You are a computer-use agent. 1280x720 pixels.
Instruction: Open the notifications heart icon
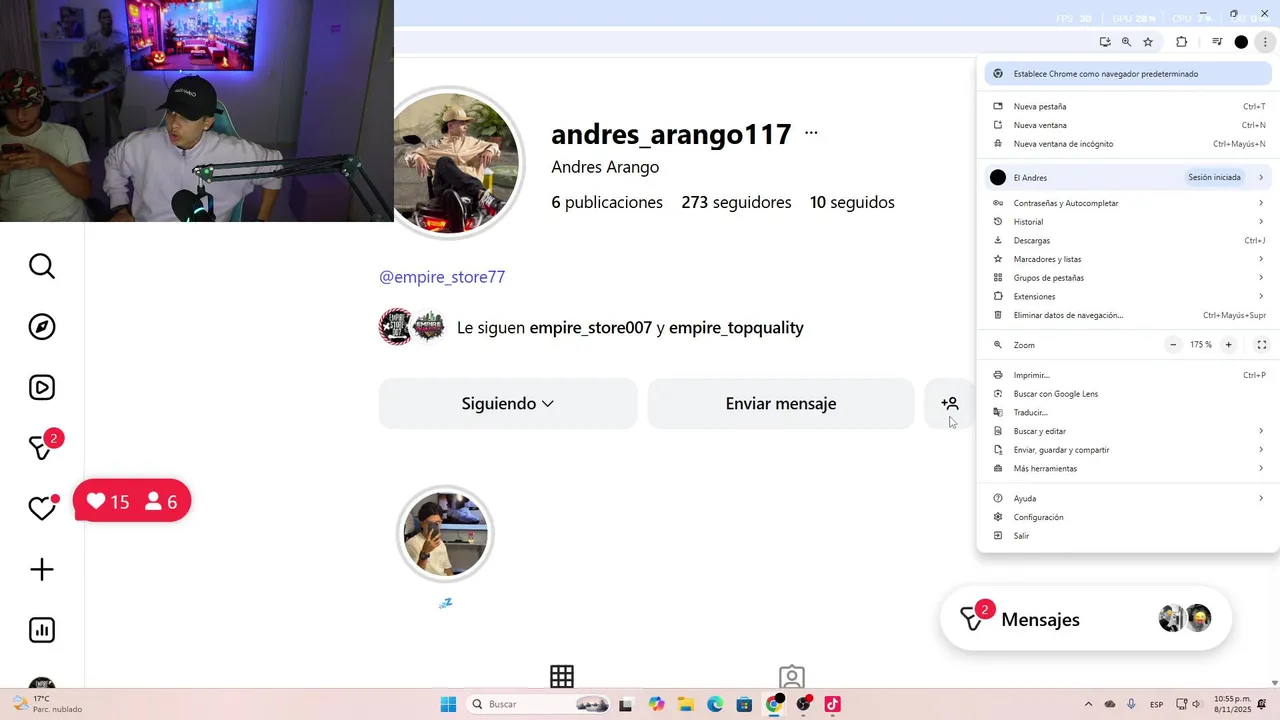[42, 508]
